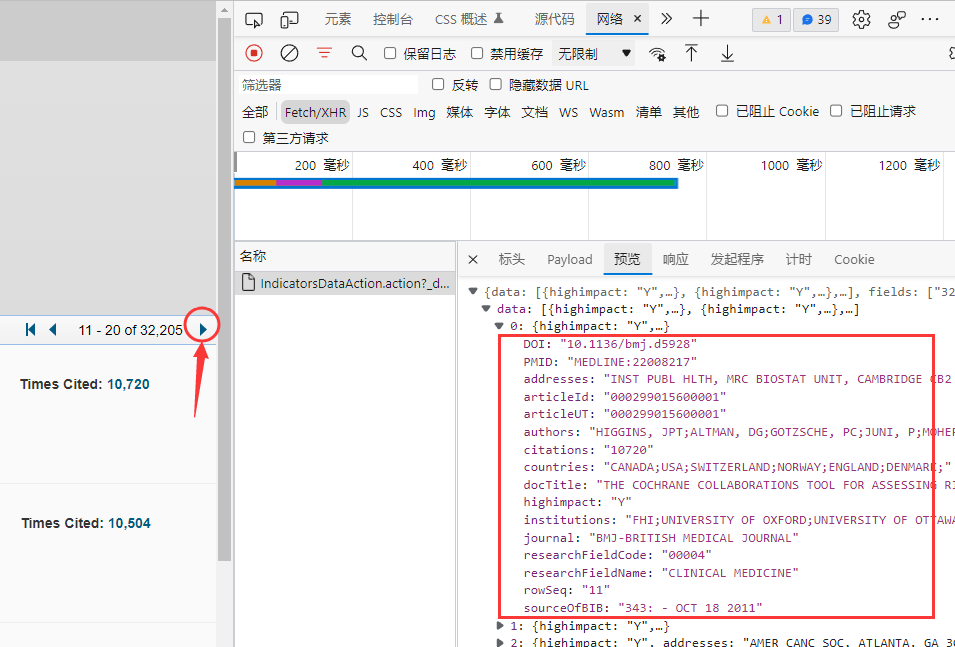Switch to 源代码 tab
Screen dimensions: 955x647
554,19
